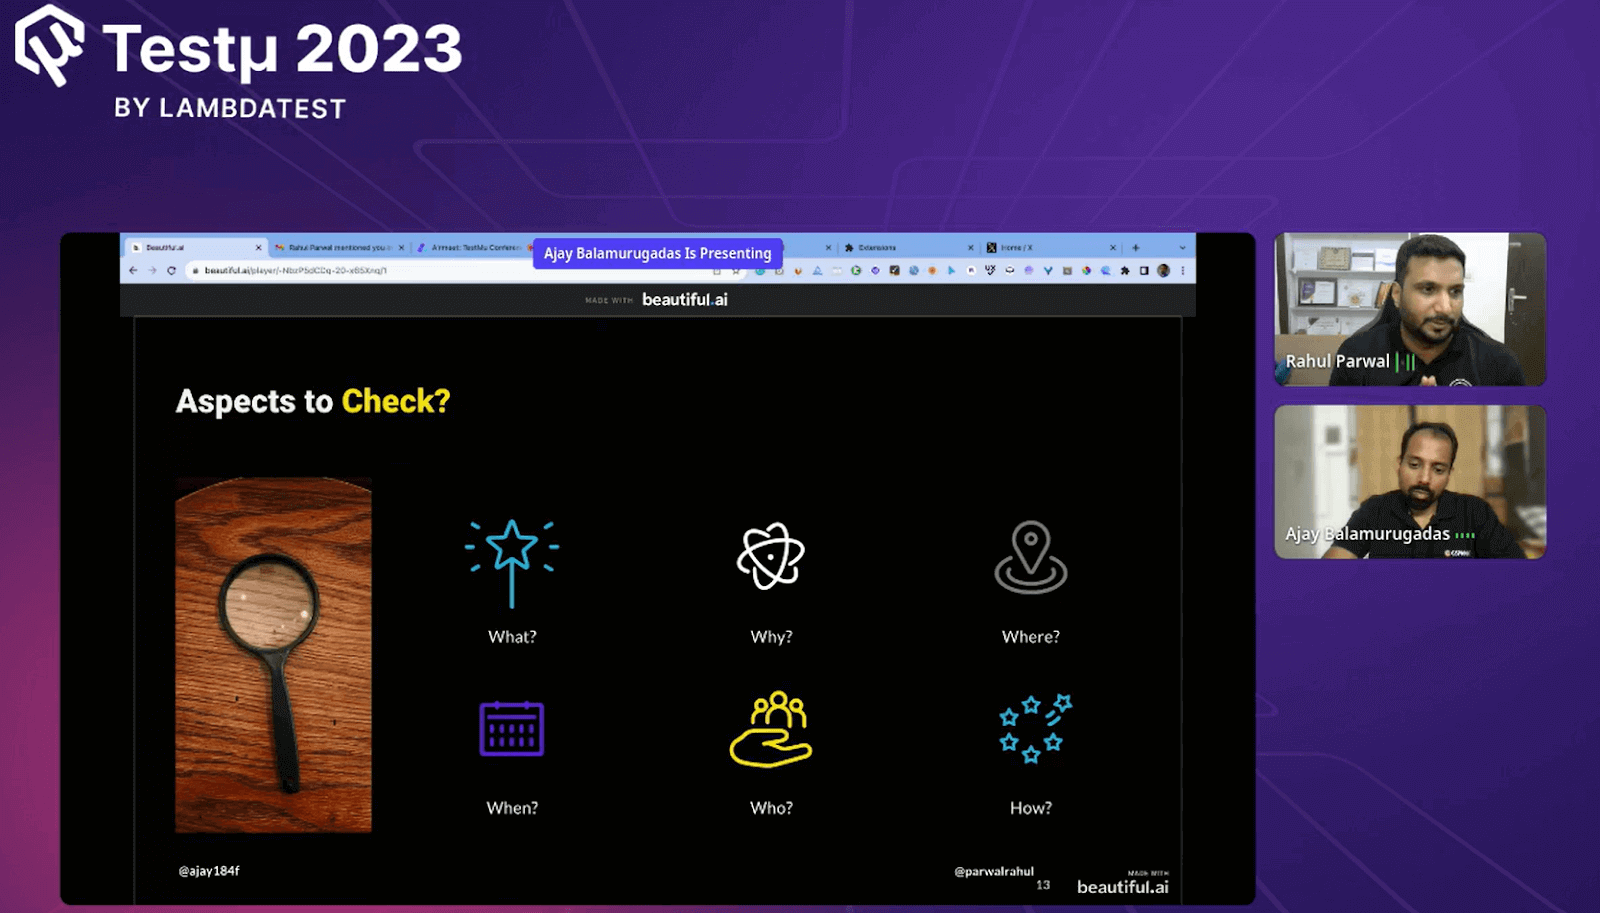Screen dimensions: 1600x913
Task: Click the 'Where?' label
Action: click(1031, 637)
